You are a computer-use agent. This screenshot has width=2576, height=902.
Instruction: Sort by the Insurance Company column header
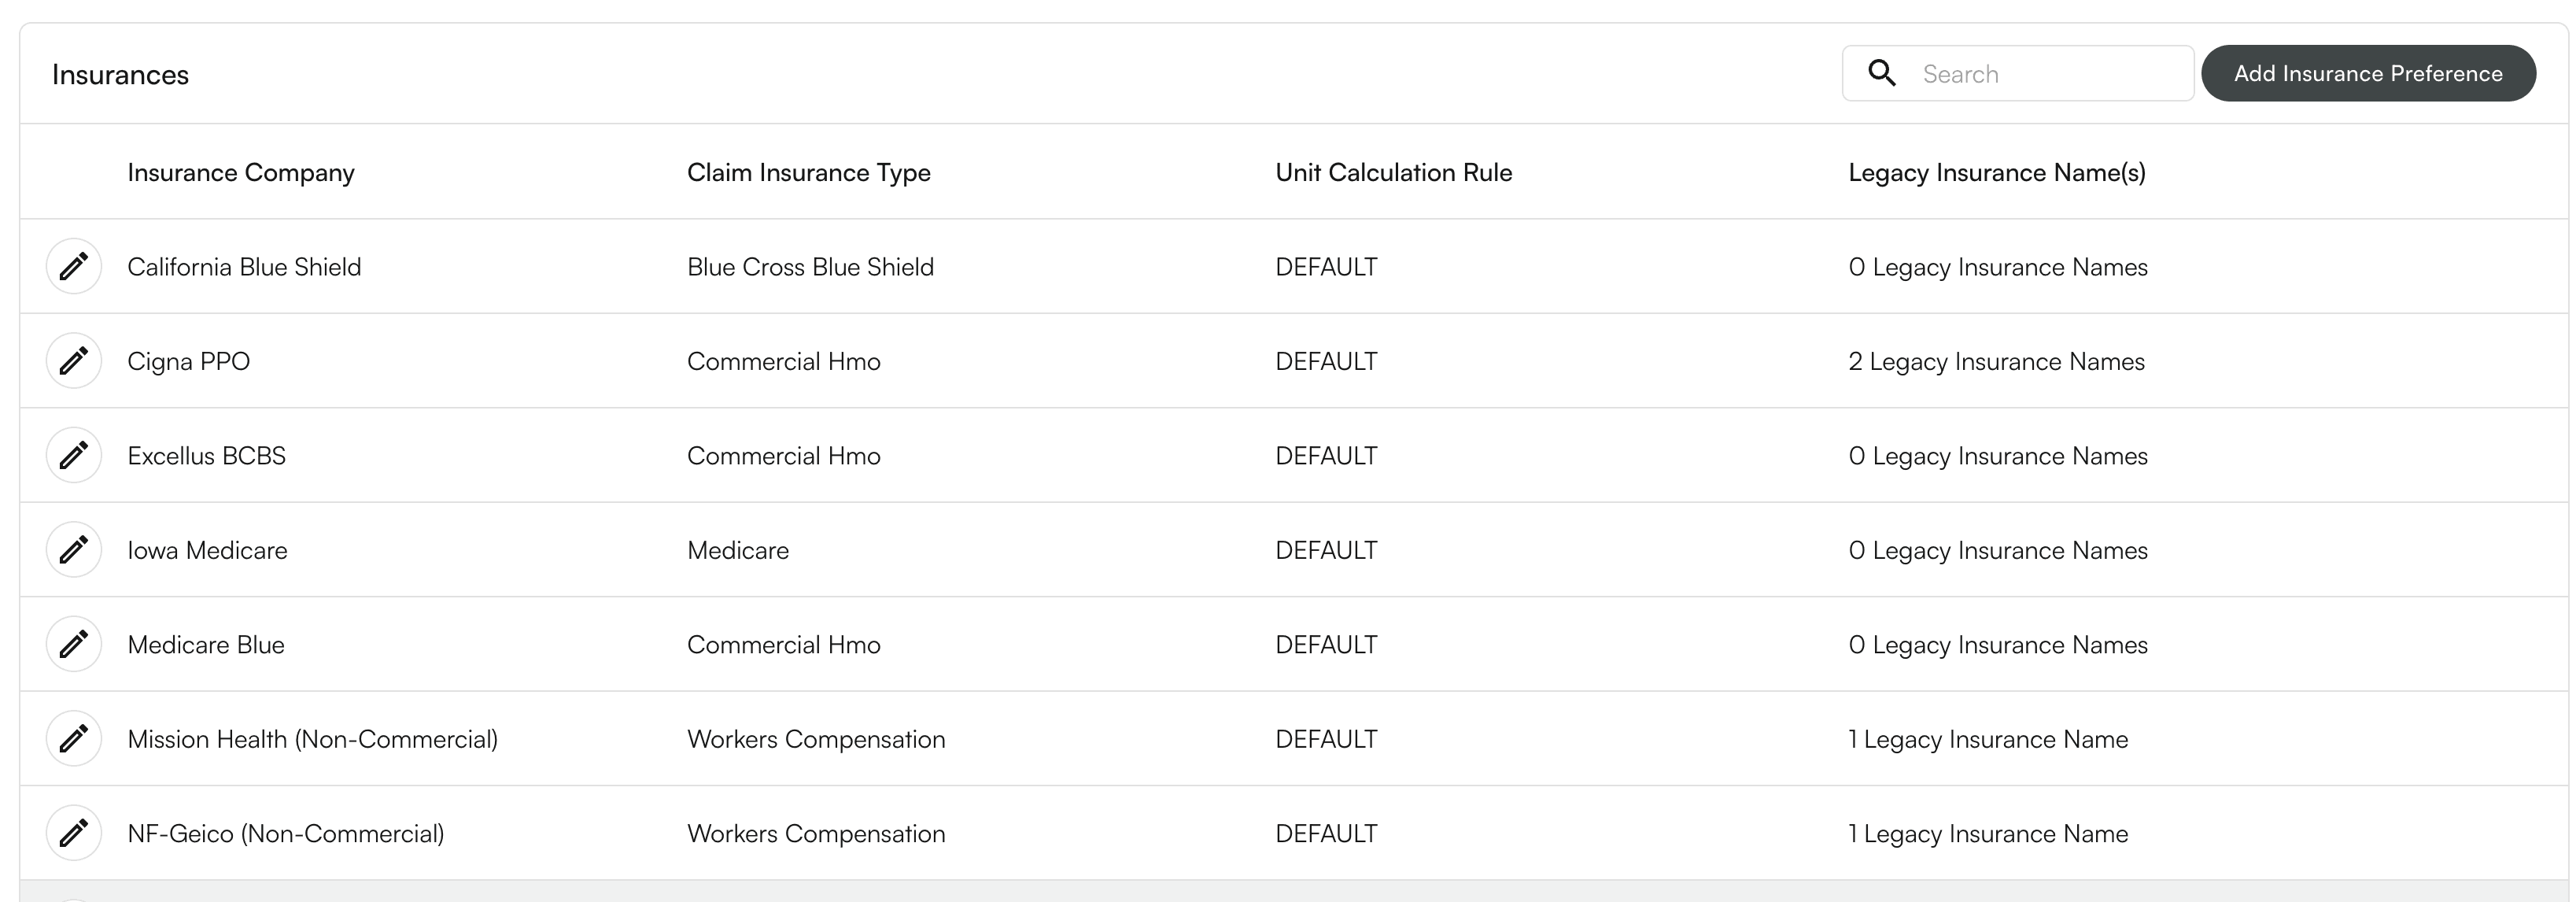240,172
